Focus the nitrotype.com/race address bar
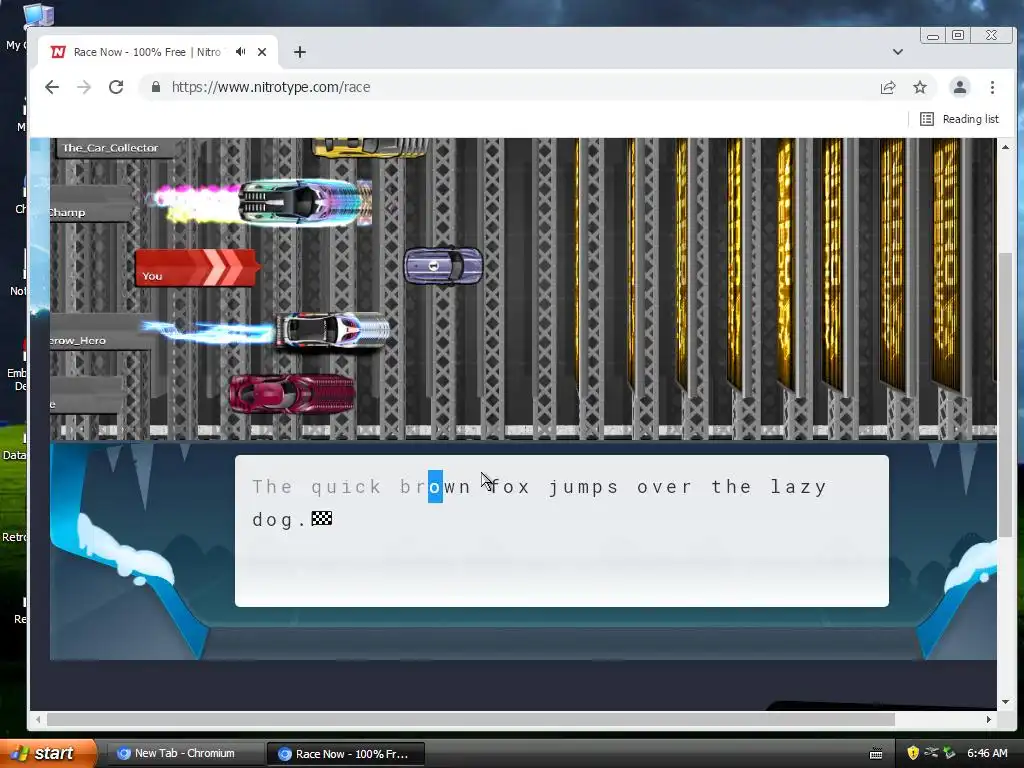Screen dimensions: 1024x768 coord(509,87)
